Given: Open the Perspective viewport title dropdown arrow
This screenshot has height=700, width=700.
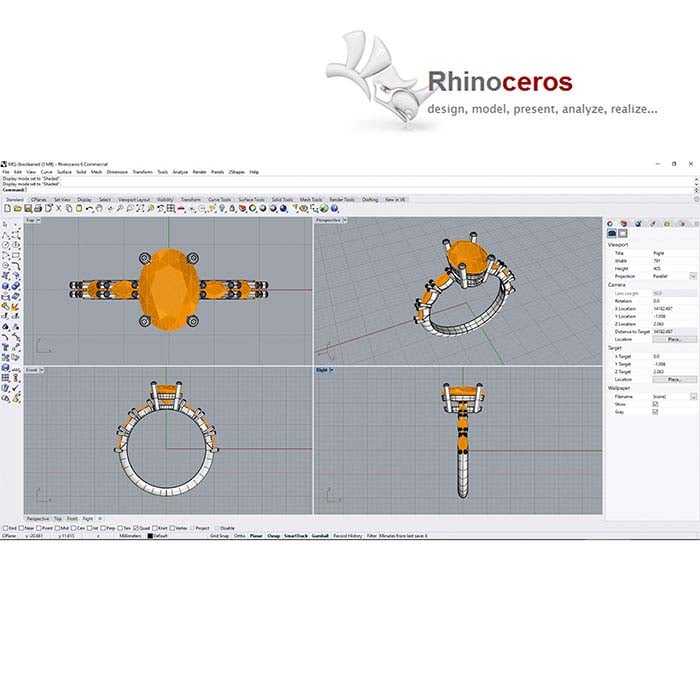Looking at the screenshot, I should (345, 220).
